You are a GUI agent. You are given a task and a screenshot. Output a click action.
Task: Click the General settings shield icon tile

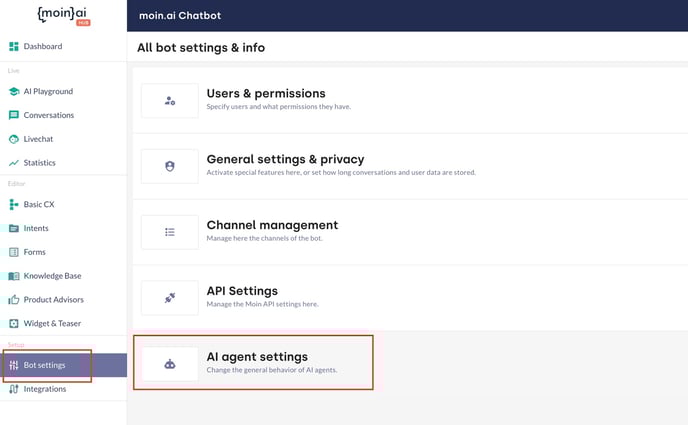170,167
